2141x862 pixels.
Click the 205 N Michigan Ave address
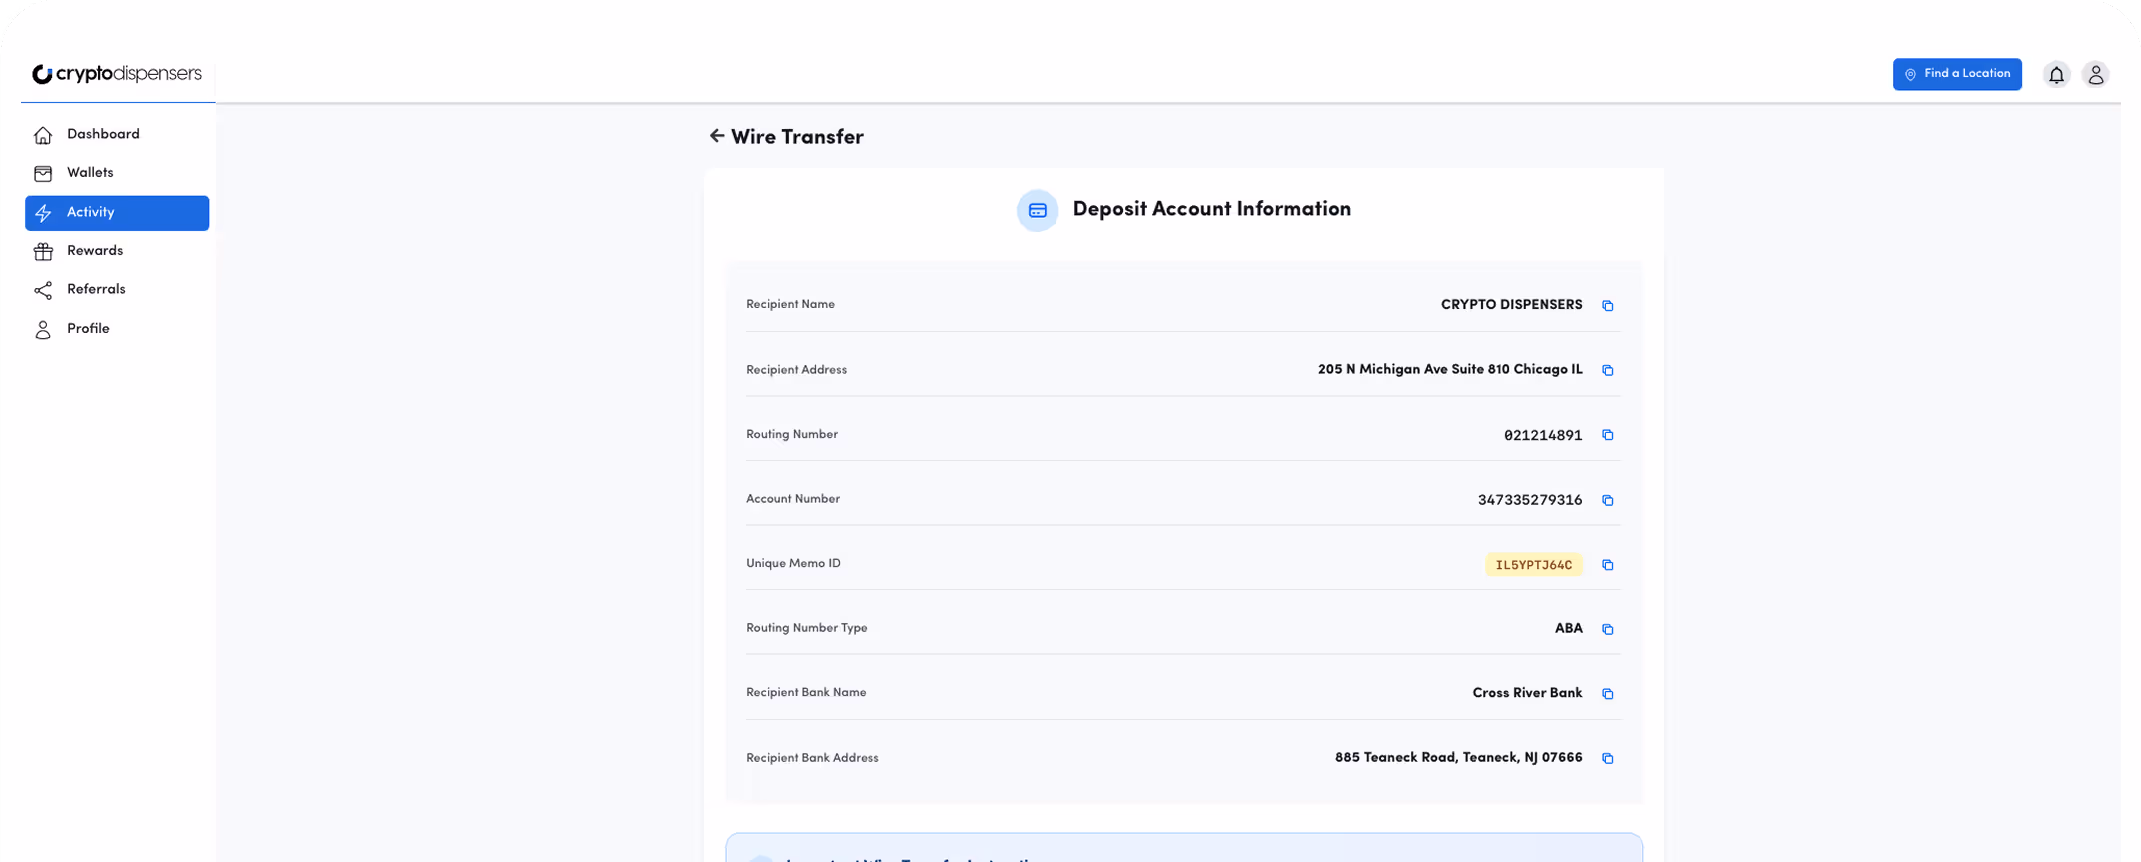click(x=1450, y=370)
